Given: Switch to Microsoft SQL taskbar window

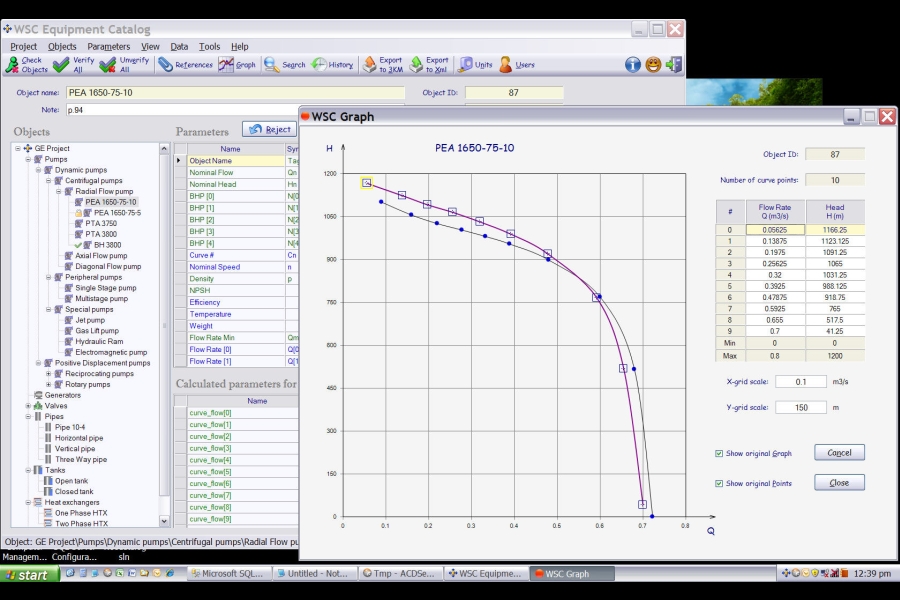Looking at the screenshot, I should [228, 574].
